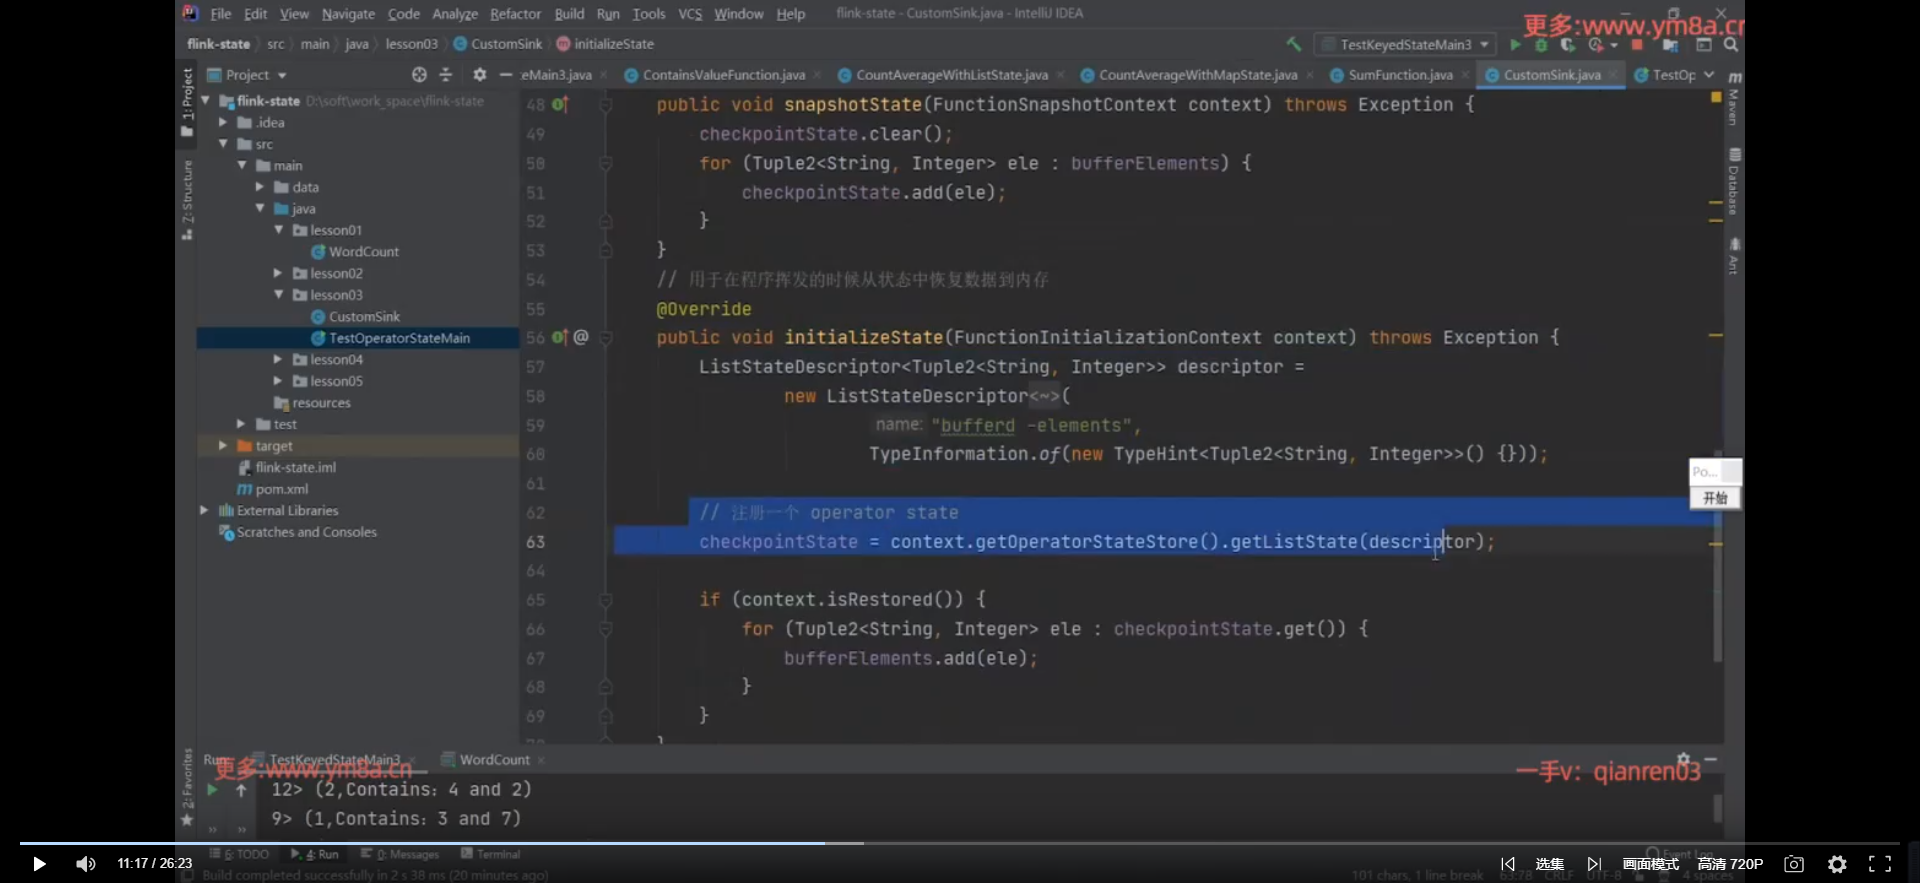Open the TestKeyedStateMain3 run configuration dropdown

(1406, 45)
